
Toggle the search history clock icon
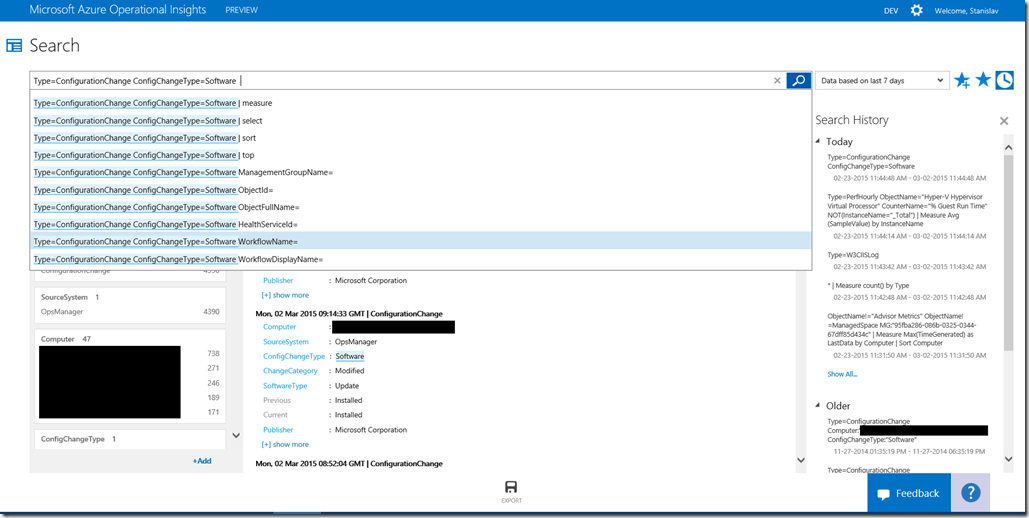pyautogui.click(x=1004, y=80)
